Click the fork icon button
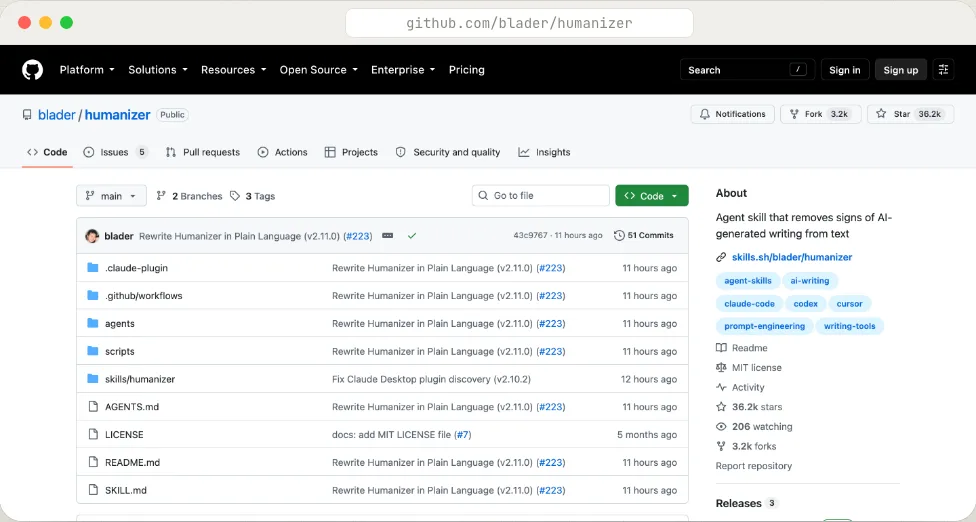 pos(794,114)
